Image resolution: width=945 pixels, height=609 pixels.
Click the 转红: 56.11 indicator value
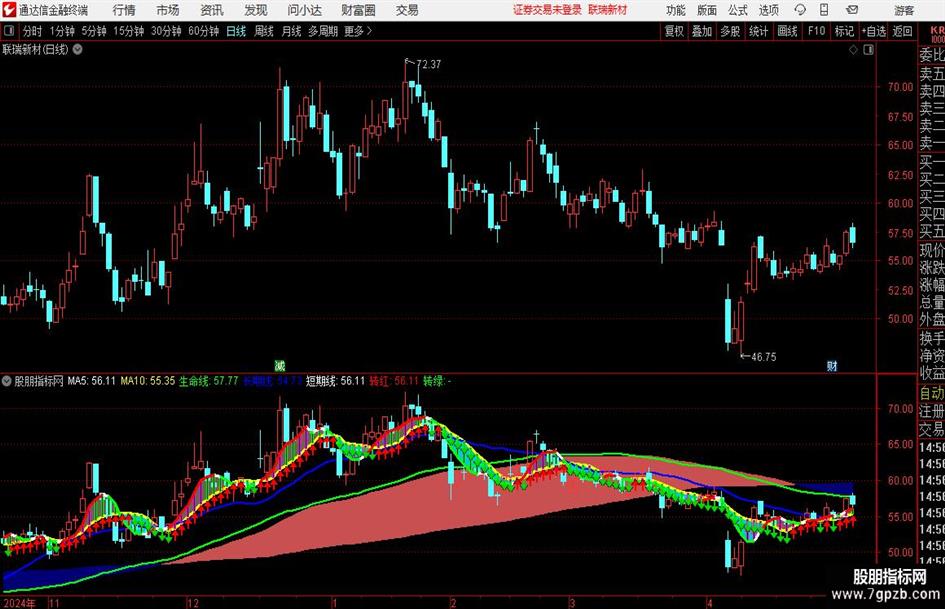(x=394, y=381)
